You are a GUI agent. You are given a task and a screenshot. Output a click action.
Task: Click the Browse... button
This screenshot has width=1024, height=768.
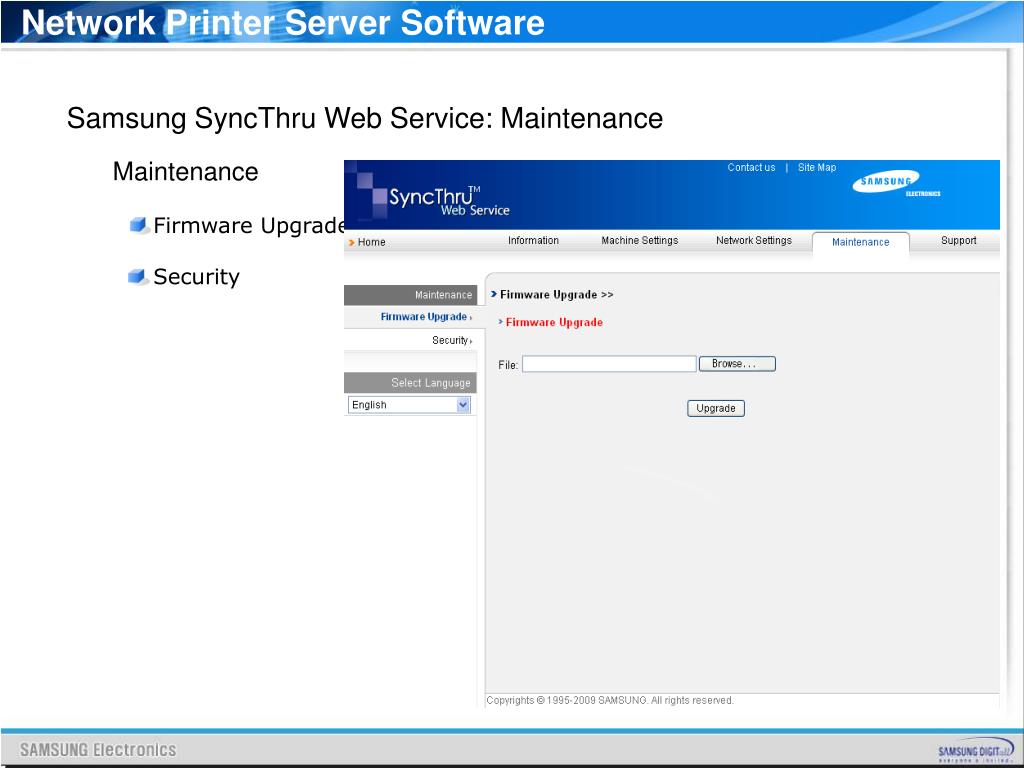737,364
